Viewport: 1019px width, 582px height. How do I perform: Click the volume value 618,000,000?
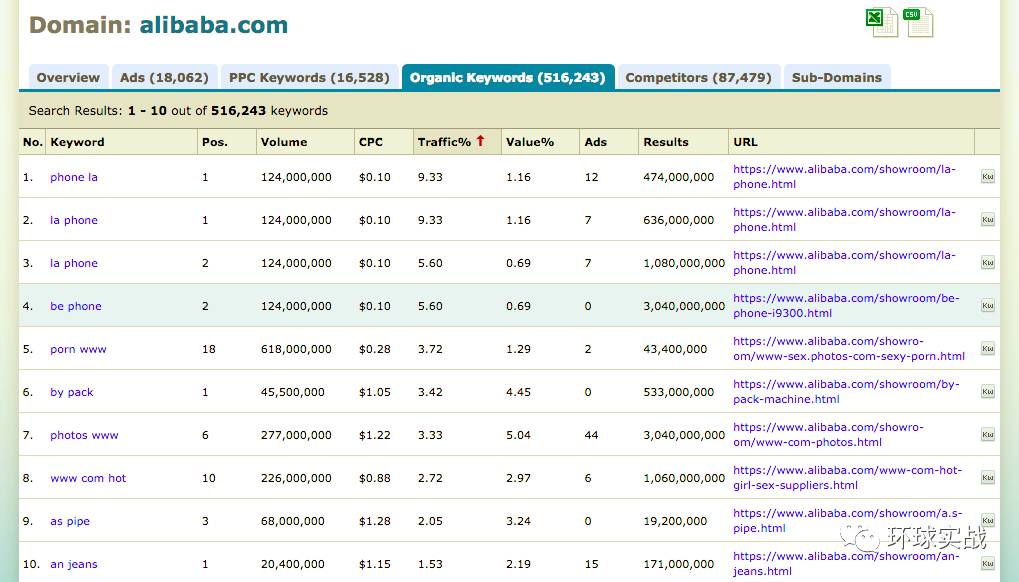(296, 349)
